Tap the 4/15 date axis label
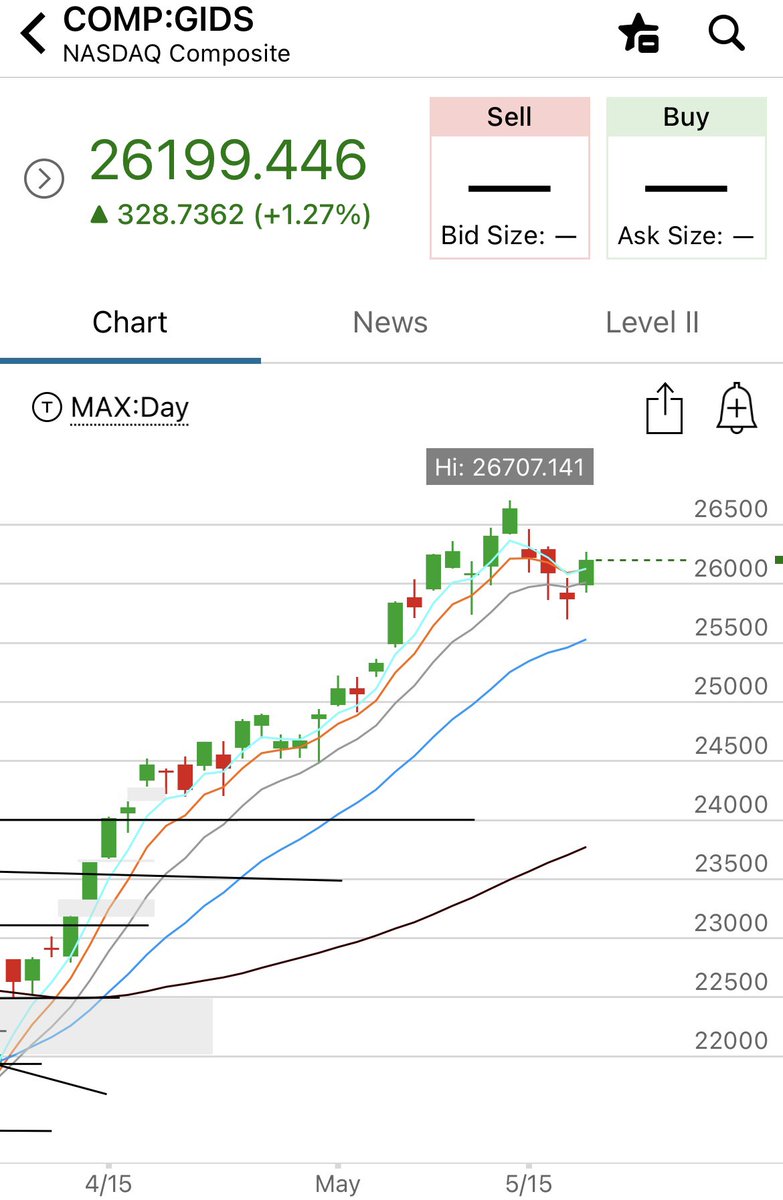 pos(108,1184)
